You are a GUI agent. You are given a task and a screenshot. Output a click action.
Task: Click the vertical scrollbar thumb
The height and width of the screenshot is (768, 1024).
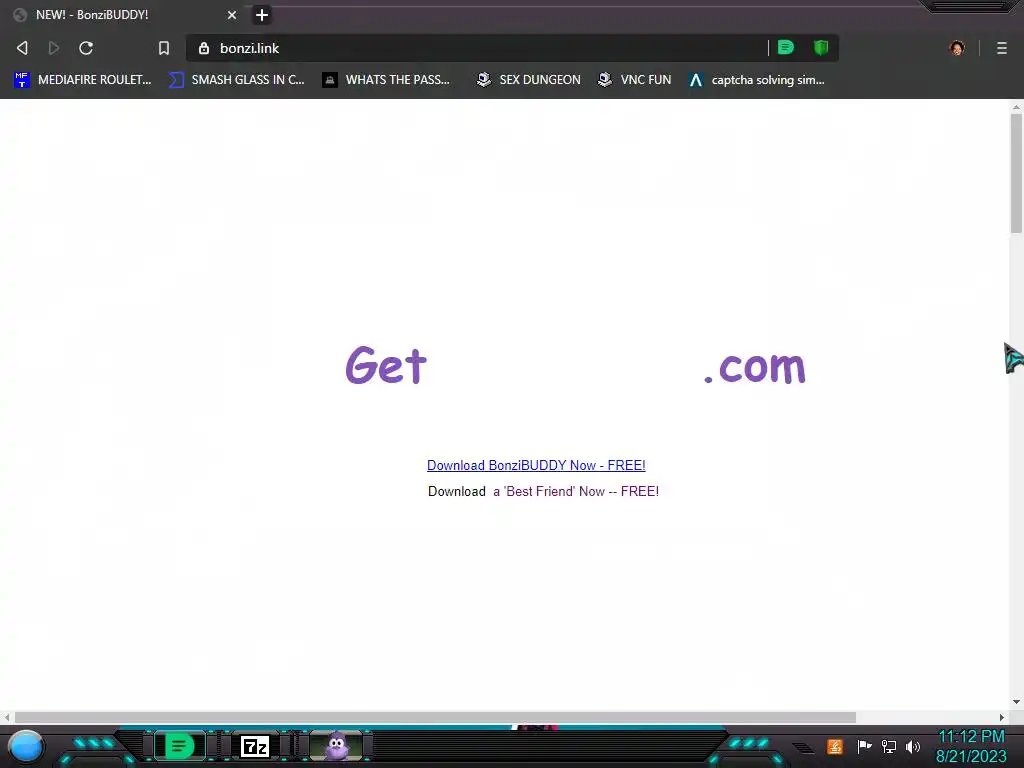pos(1016,173)
